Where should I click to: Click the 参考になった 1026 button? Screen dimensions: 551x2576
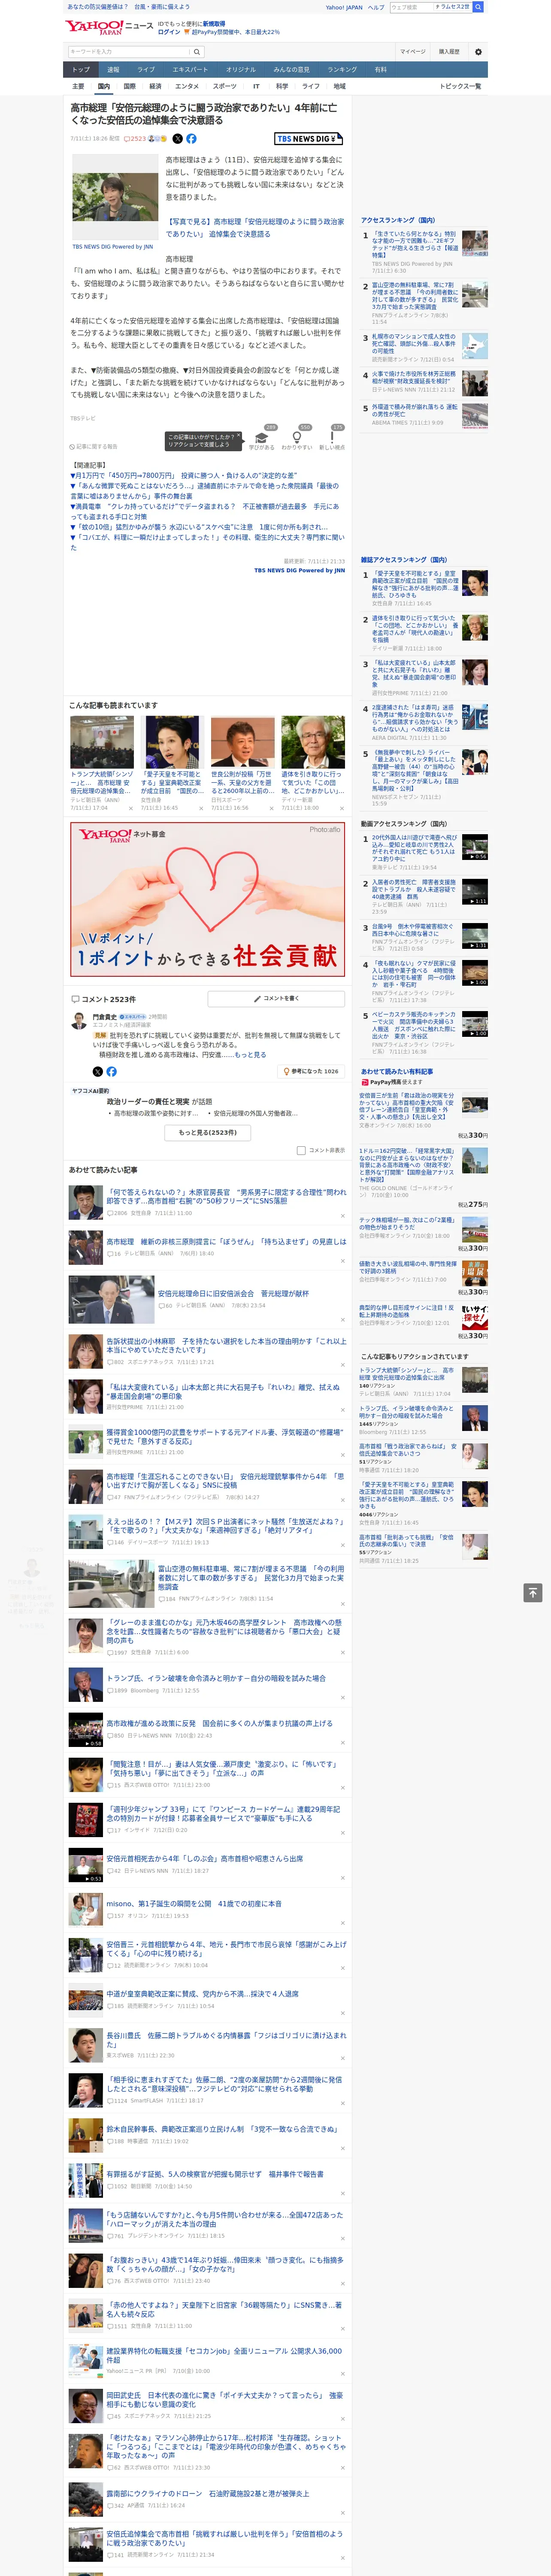[312, 1071]
